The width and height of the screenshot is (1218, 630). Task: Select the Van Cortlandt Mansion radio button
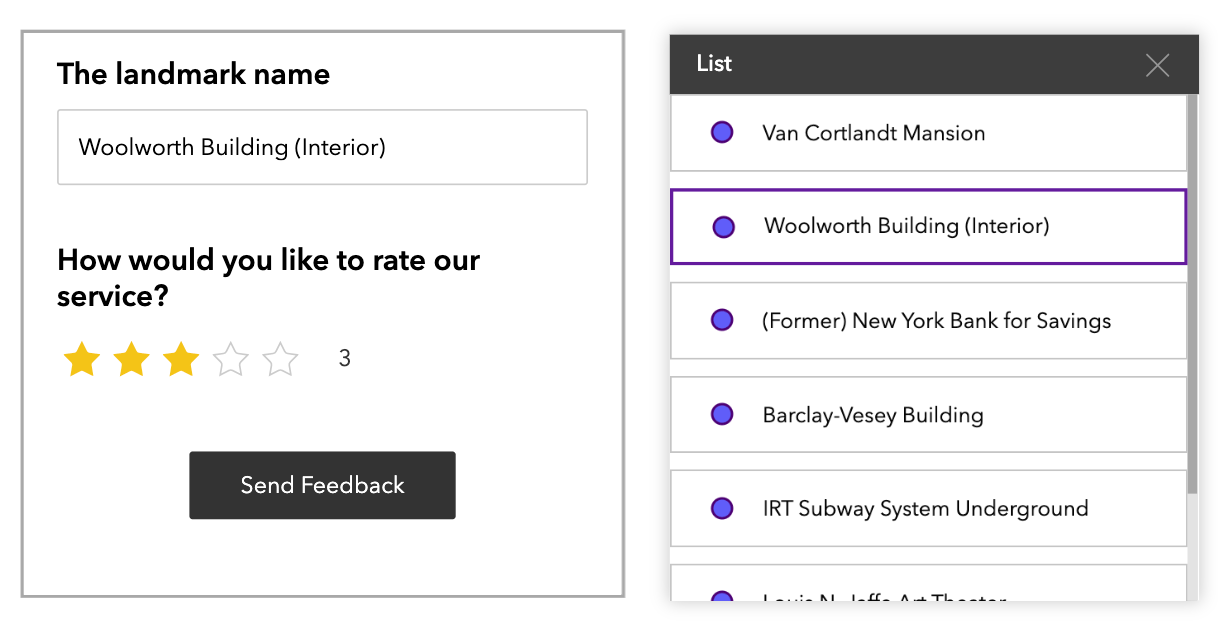pyautogui.click(x=722, y=132)
